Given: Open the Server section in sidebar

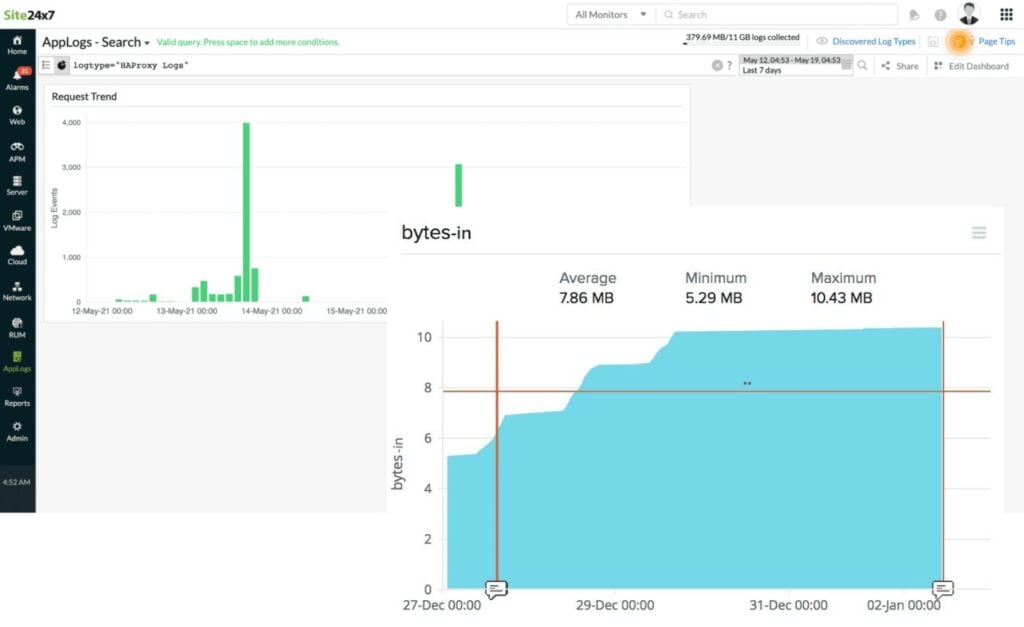Looking at the screenshot, I should pyautogui.click(x=17, y=185).
